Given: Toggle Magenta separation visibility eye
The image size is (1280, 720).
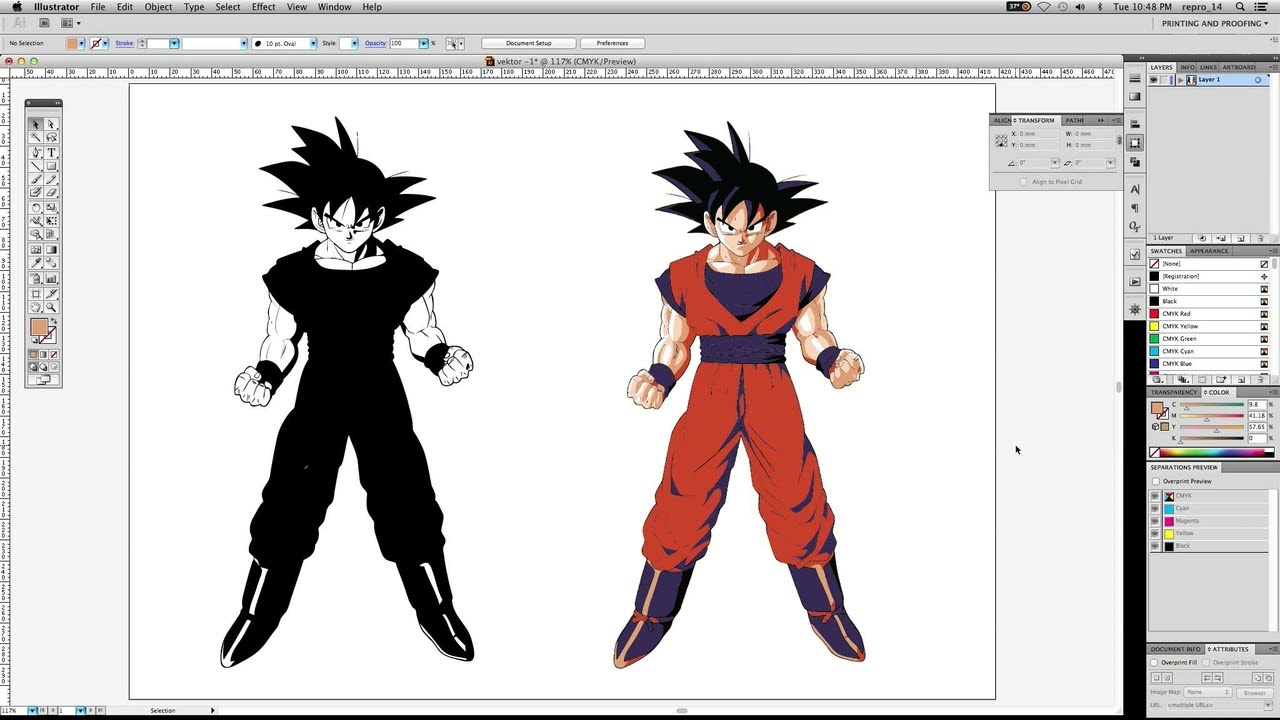Looking at the screenshot, I should pyautogui.click(x=1155, y=521).
